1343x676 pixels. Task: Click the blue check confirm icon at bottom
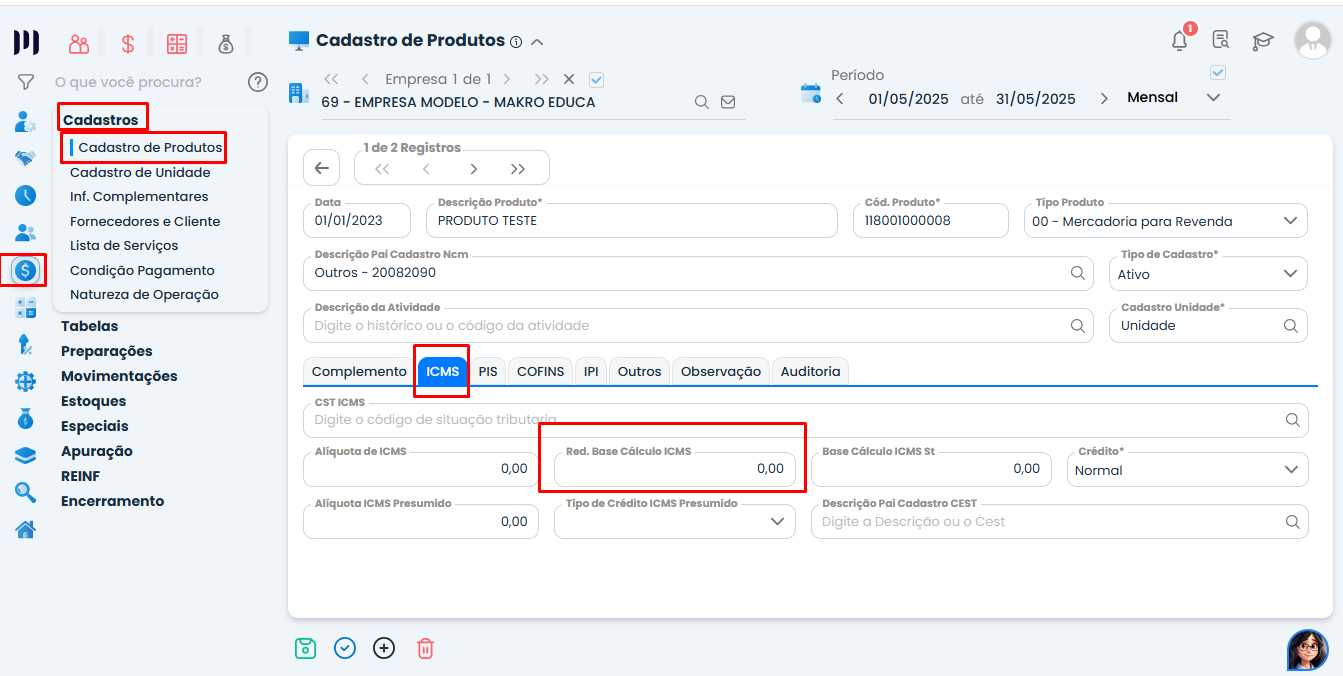coord(345,648)
